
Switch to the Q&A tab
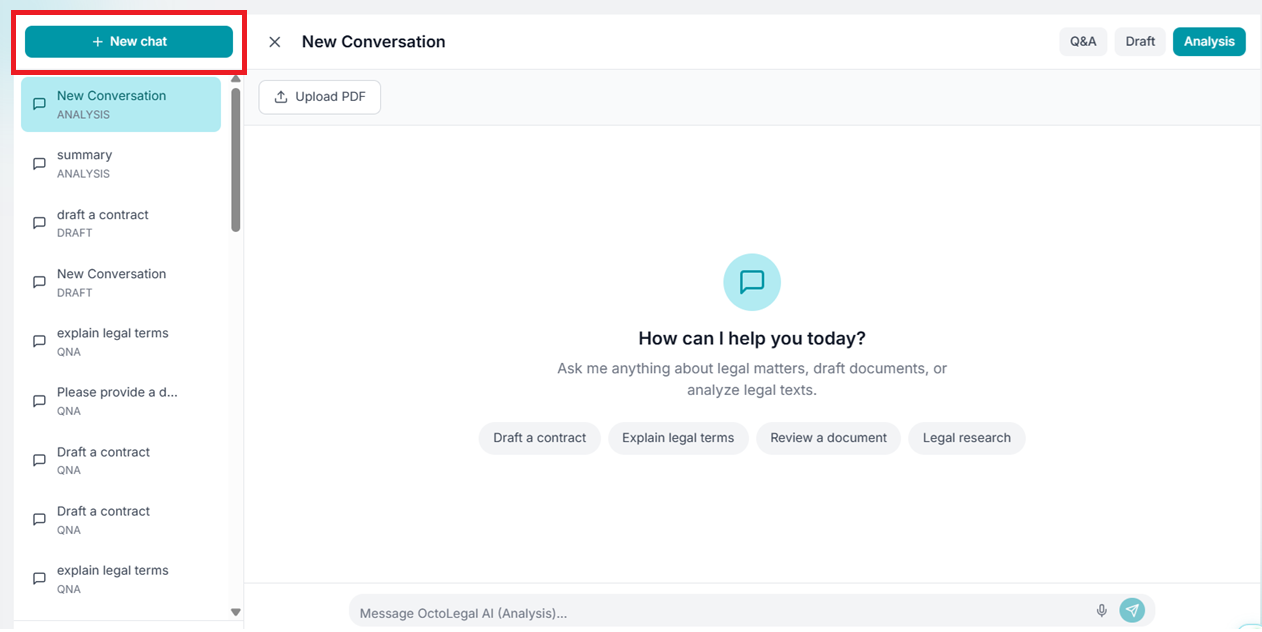click(x=1083, y=41)
